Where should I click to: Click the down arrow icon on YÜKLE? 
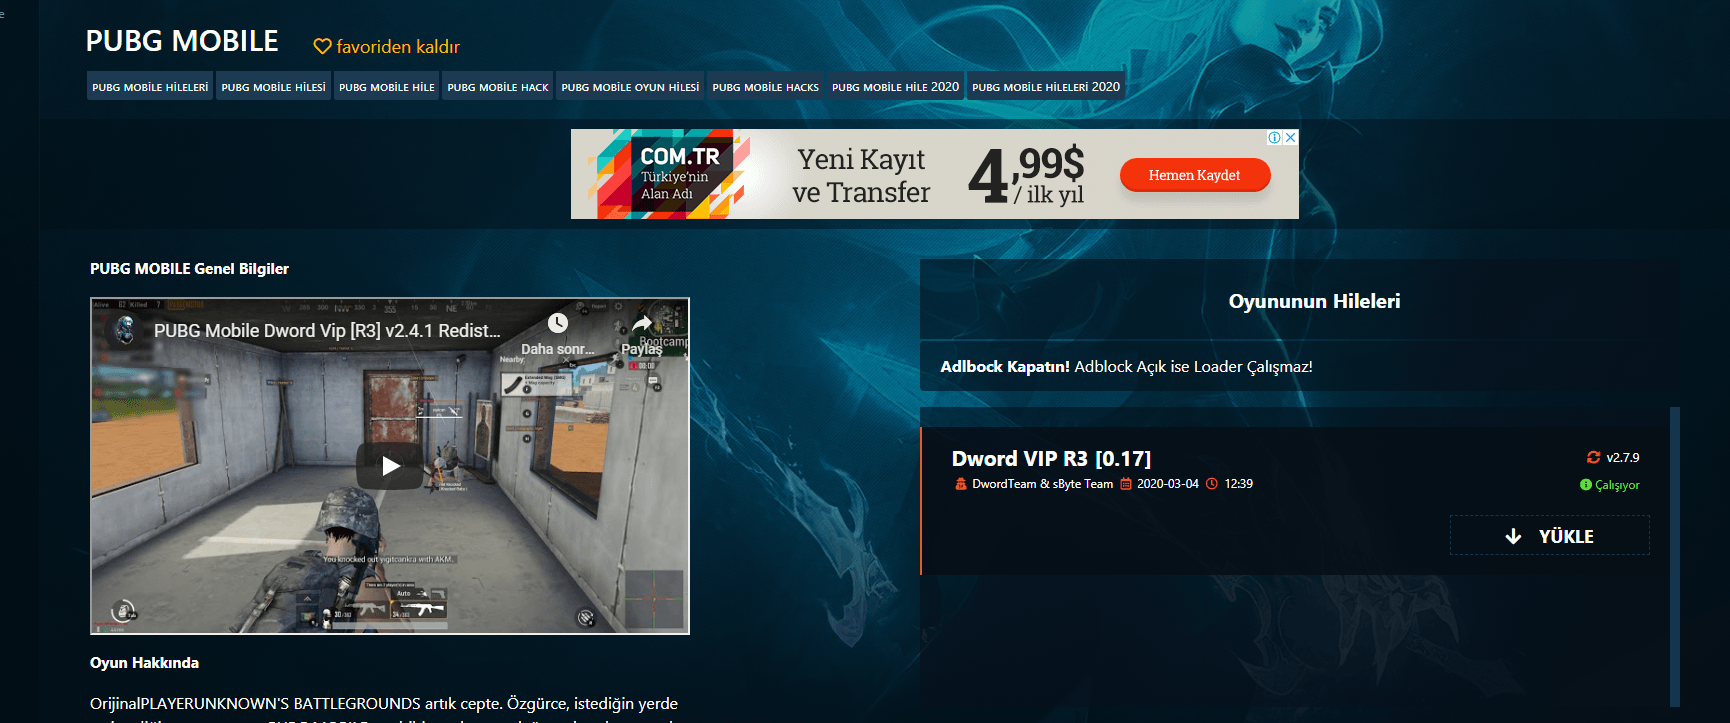pyautogui.click(x=1514, y=536)
